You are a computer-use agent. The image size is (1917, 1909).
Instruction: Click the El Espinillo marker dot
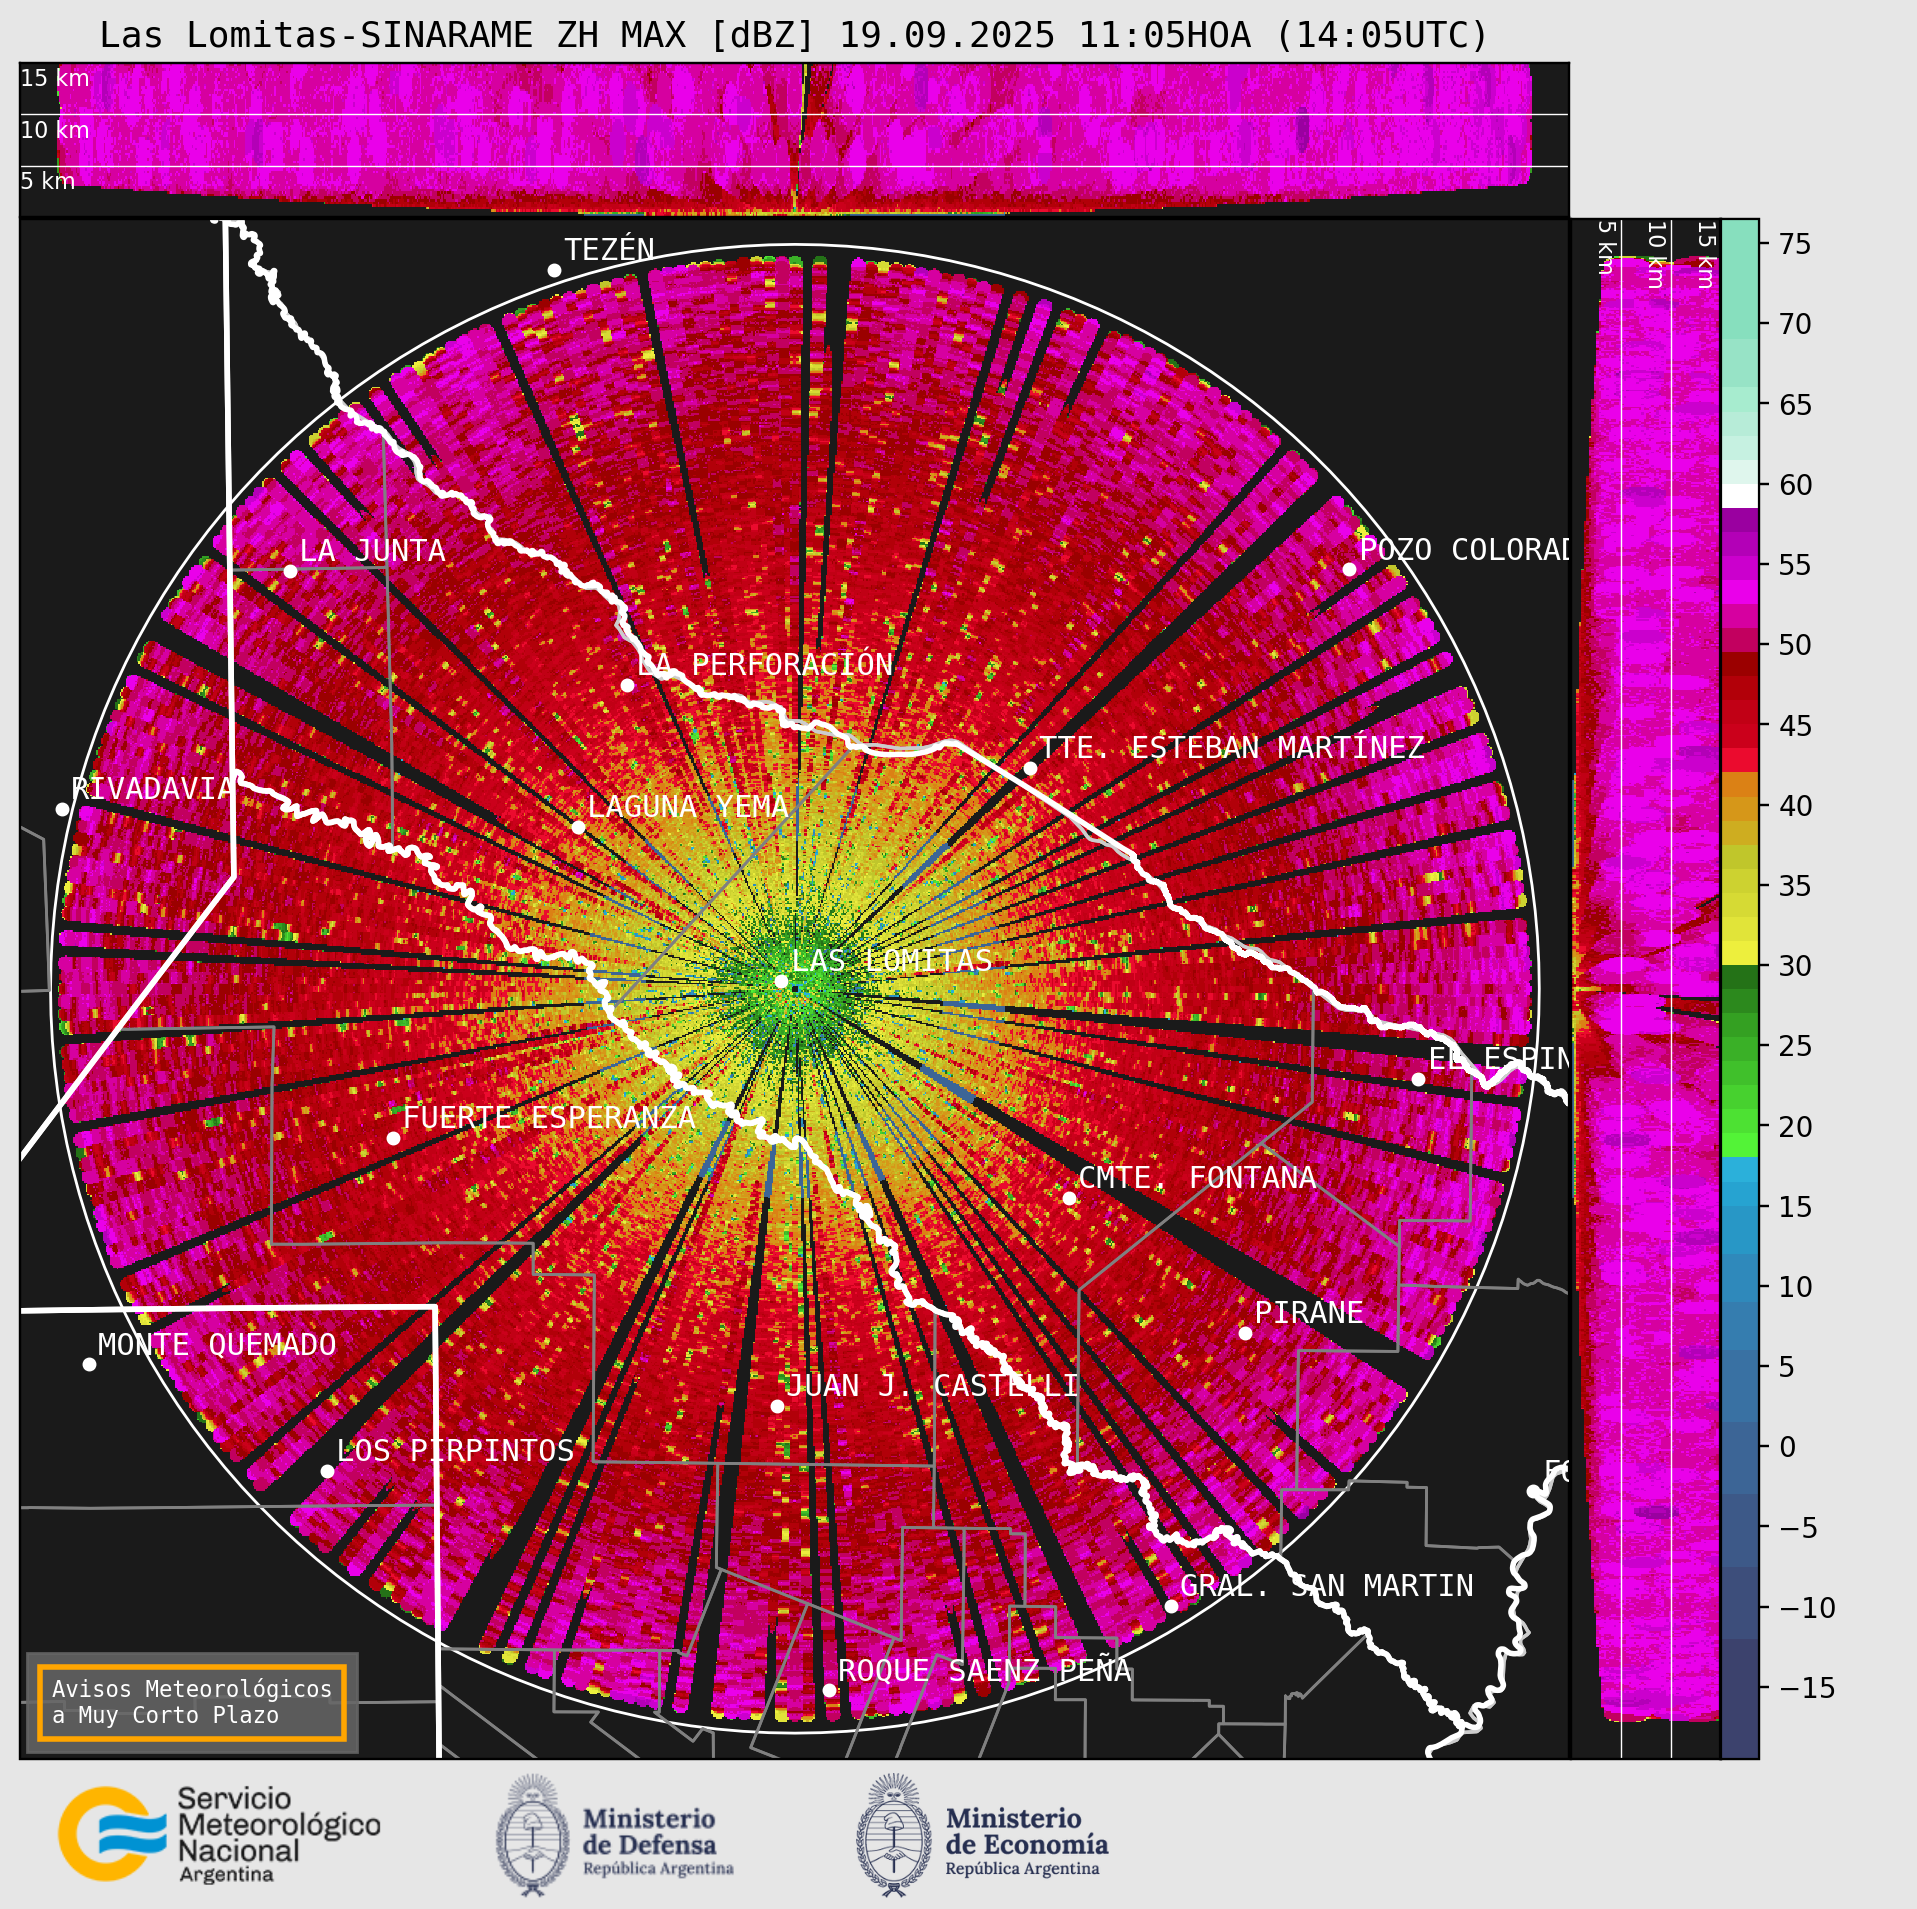(1418, 1079)
